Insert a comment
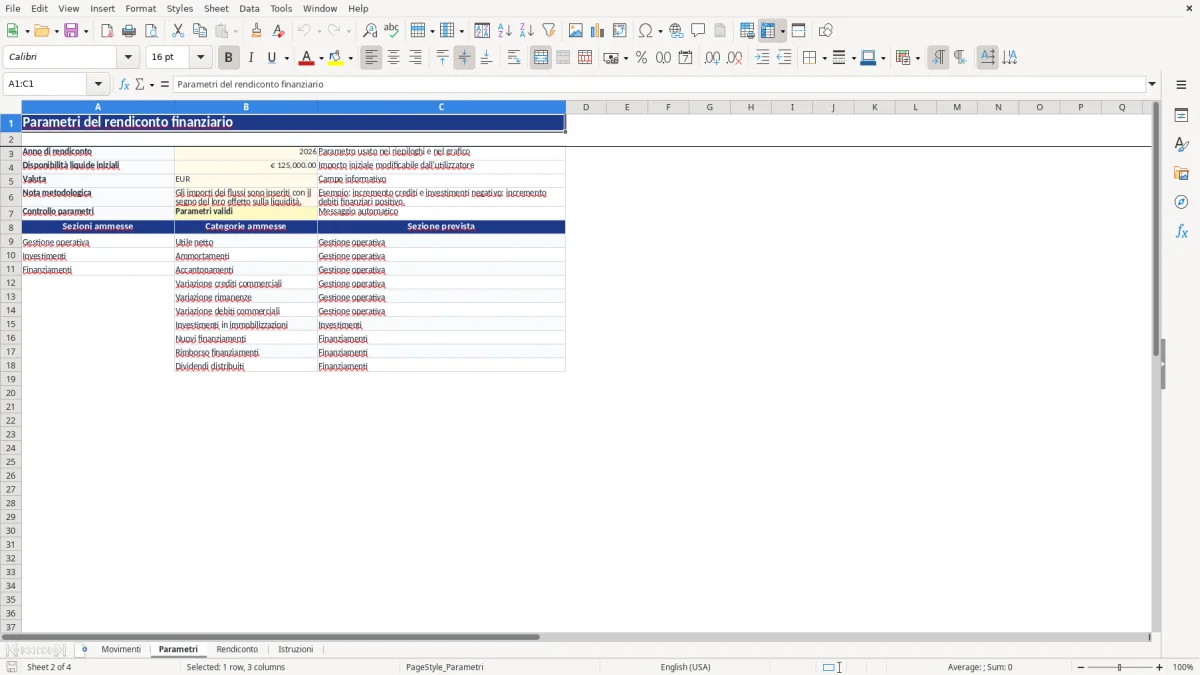This screenshot has height=675, width=1200. [699, 31]
